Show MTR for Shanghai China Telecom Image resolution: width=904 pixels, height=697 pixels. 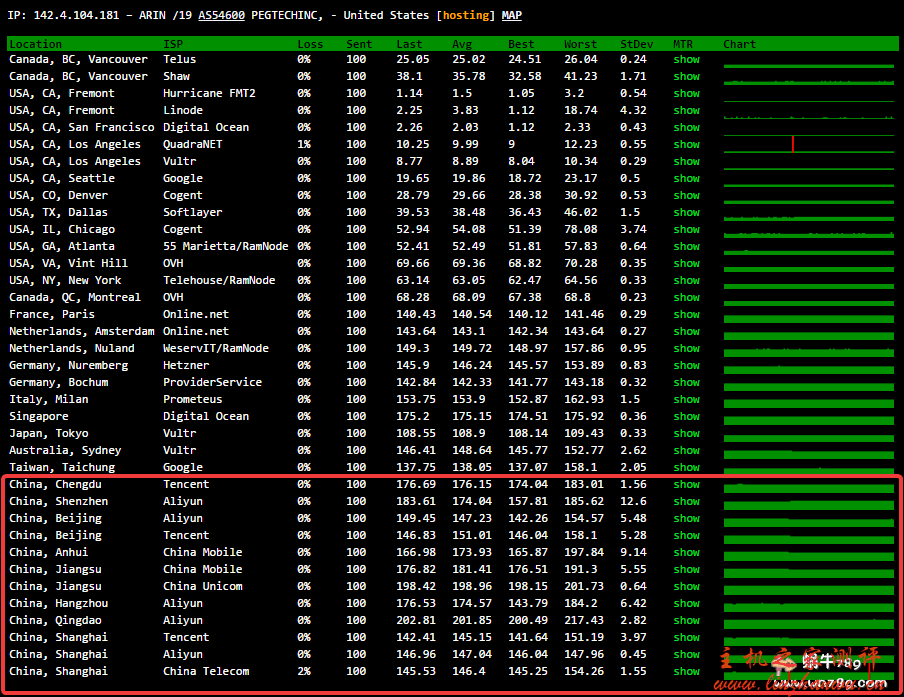pyautogui.click(x=686, y=672)
